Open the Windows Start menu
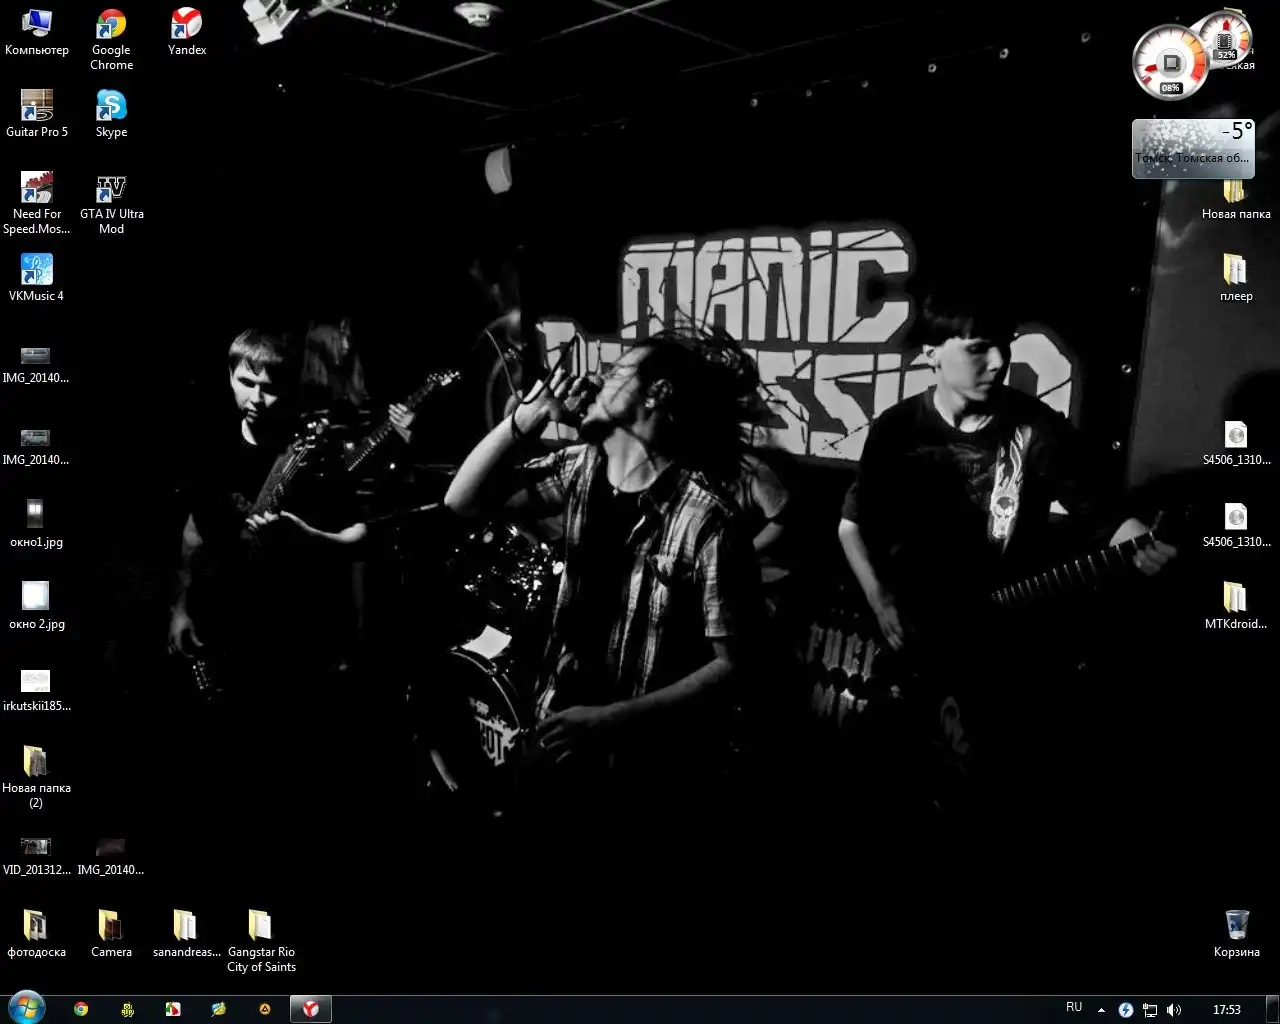The height and width of the screenshot is (1024, 1280). point(26,1008)
